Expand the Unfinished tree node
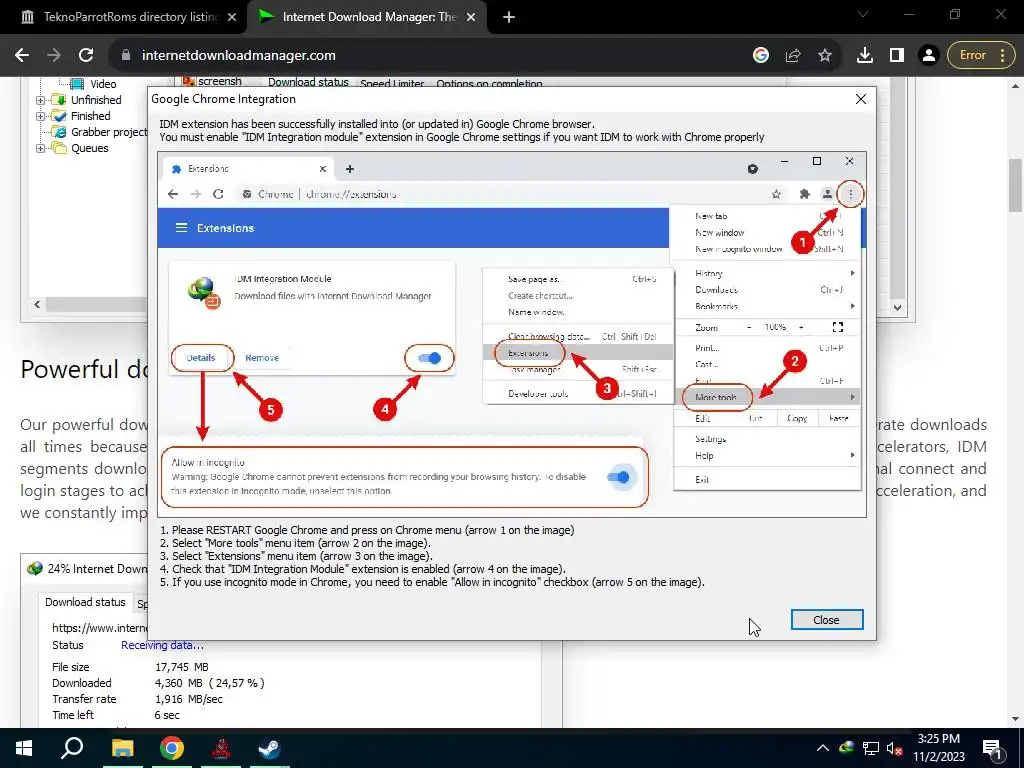 point(40,100)
